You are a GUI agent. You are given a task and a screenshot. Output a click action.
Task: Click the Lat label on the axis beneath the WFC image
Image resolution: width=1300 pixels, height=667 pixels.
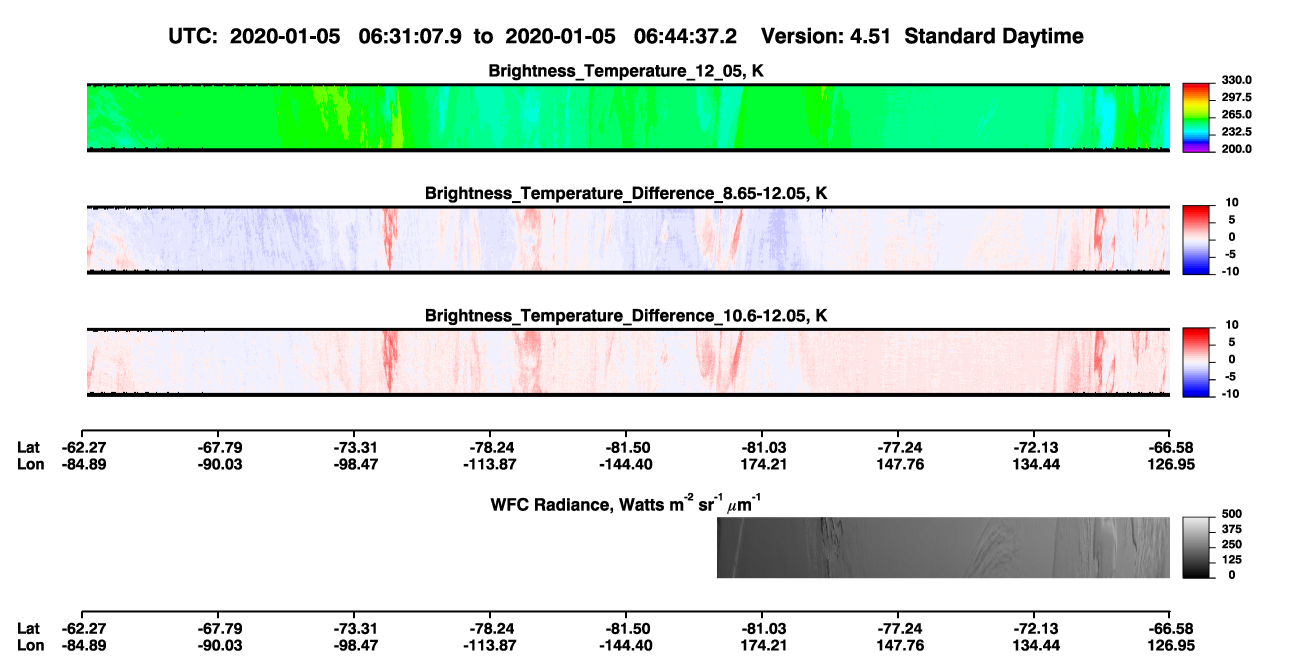[28, 628]
